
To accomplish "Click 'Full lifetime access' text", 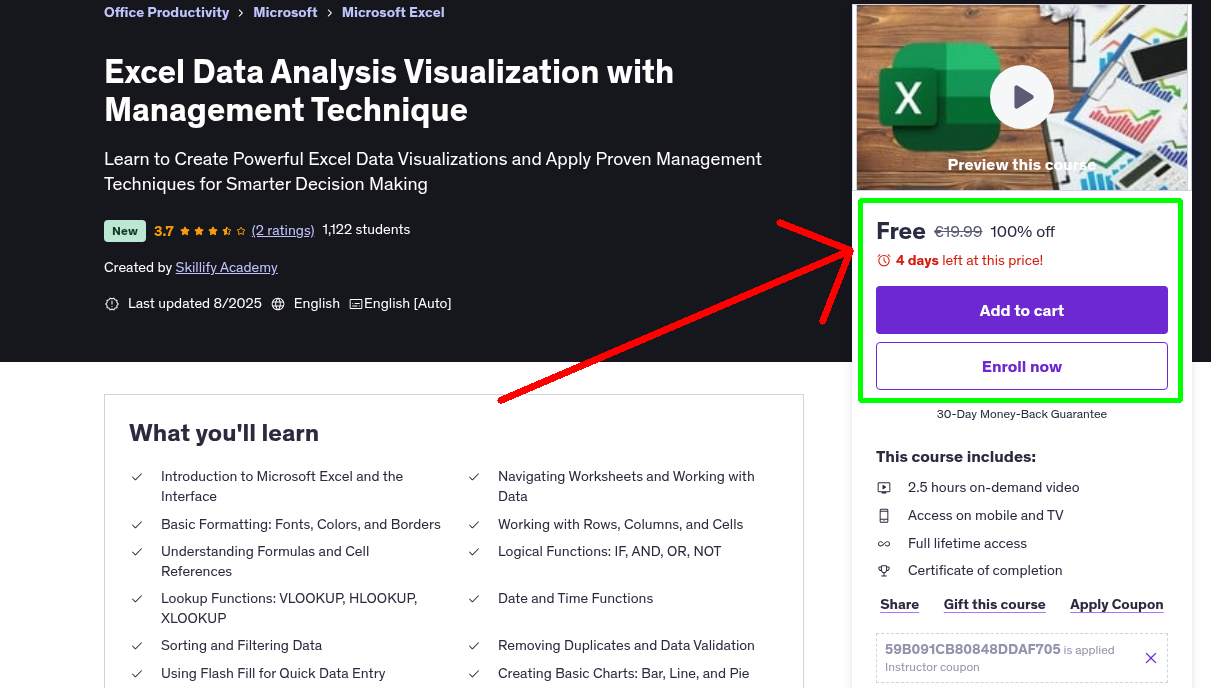I will click(x=967, y=544).
